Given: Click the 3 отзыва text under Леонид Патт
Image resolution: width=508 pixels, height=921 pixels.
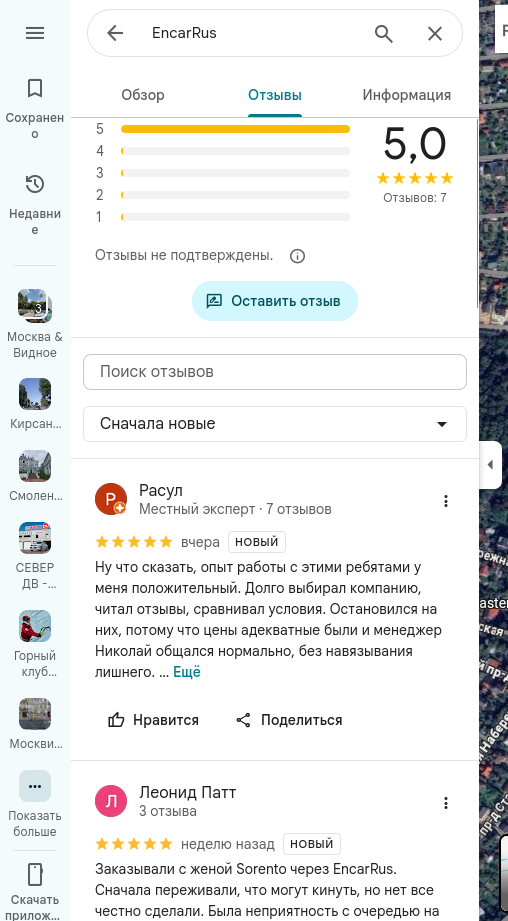Looking at the screenshot, I should coord(168,812).
